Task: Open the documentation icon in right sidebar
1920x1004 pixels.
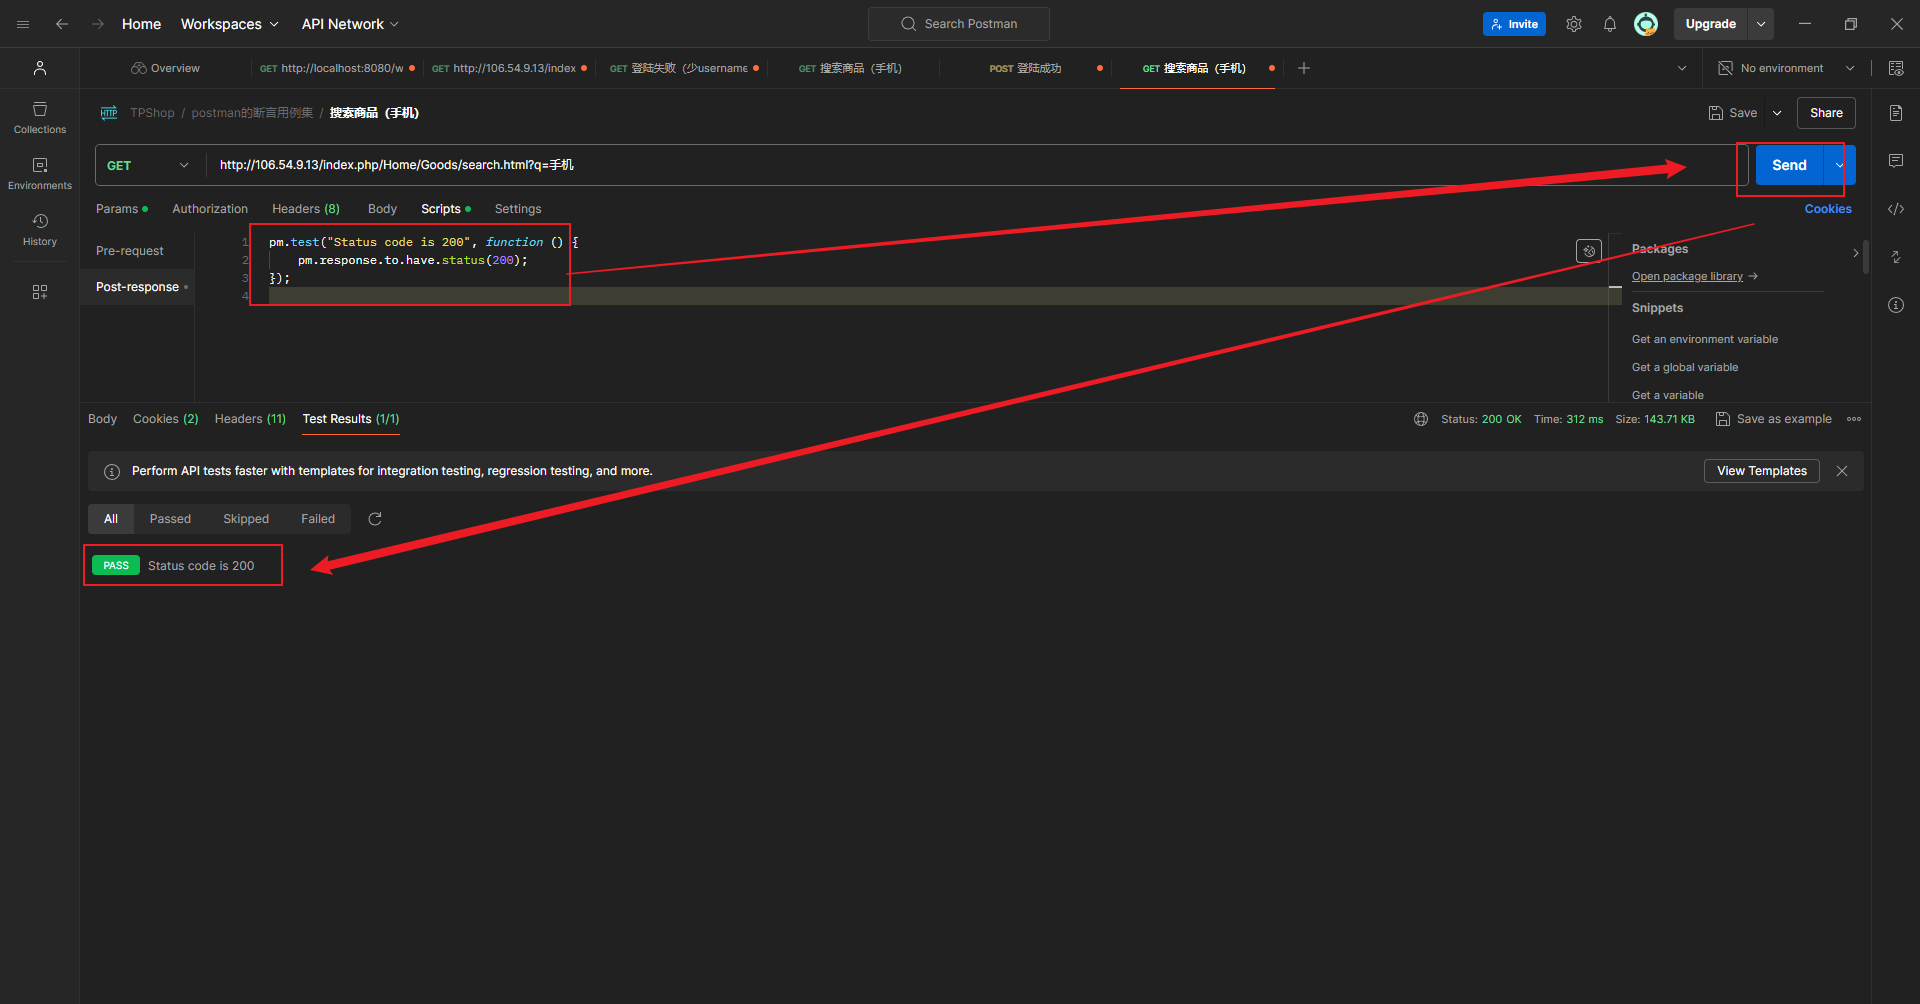Action: (1896, 113)
